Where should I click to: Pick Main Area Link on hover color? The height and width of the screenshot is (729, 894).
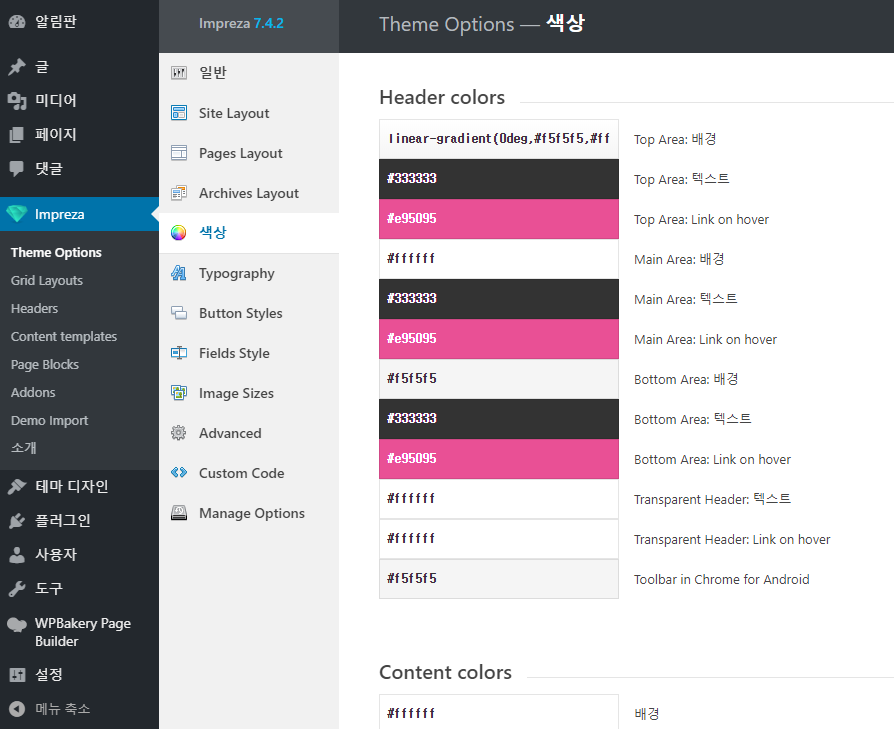pos(499,339)
